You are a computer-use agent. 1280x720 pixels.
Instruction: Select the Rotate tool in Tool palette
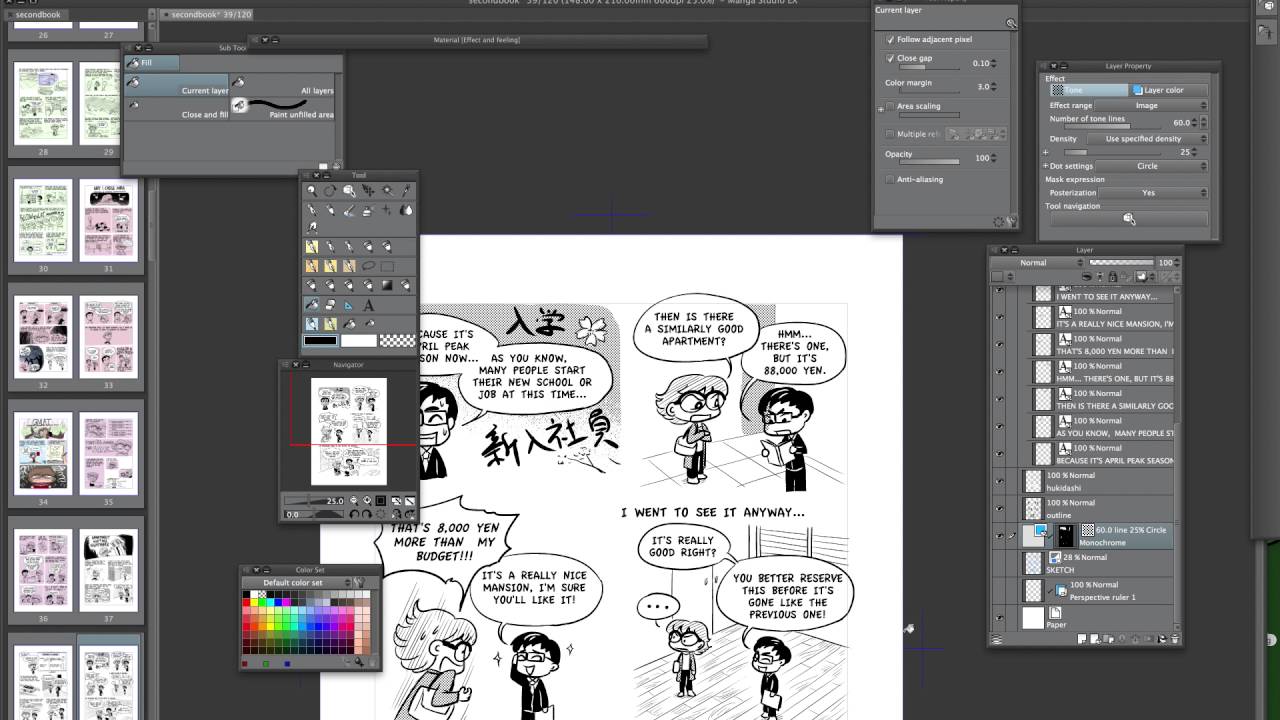pos(329,190)
